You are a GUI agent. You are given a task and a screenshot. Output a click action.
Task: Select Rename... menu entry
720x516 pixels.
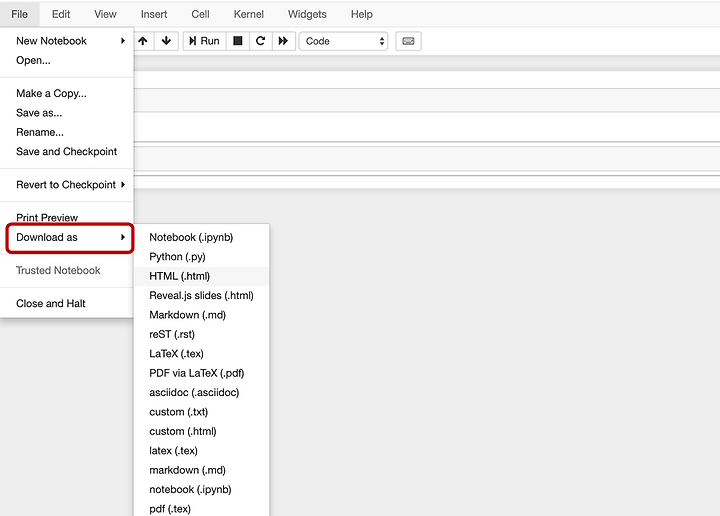click(67, 132)
